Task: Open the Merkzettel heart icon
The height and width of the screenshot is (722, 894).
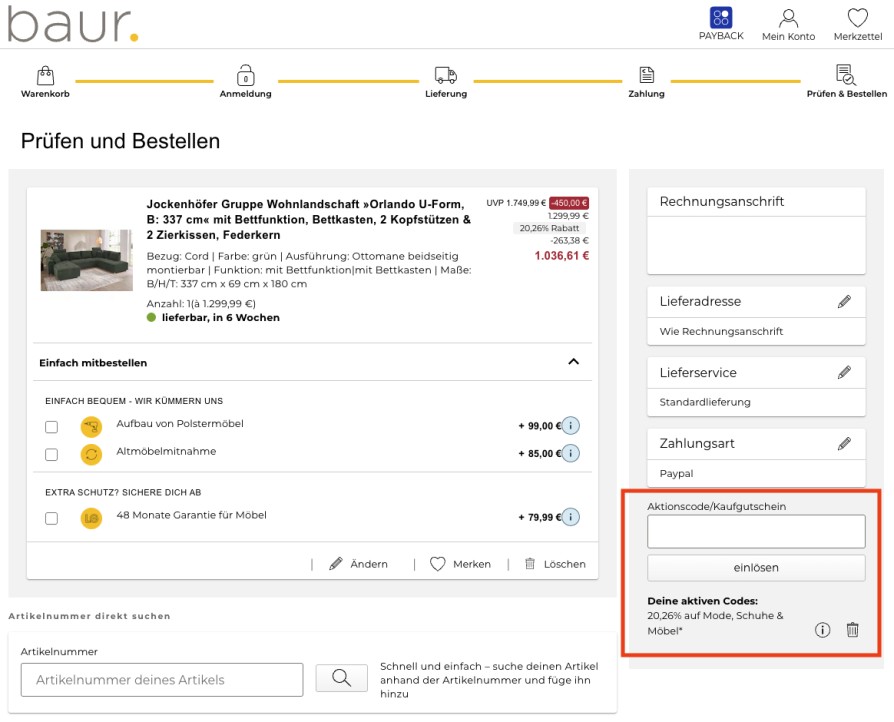Action: (x=857, y=18)
